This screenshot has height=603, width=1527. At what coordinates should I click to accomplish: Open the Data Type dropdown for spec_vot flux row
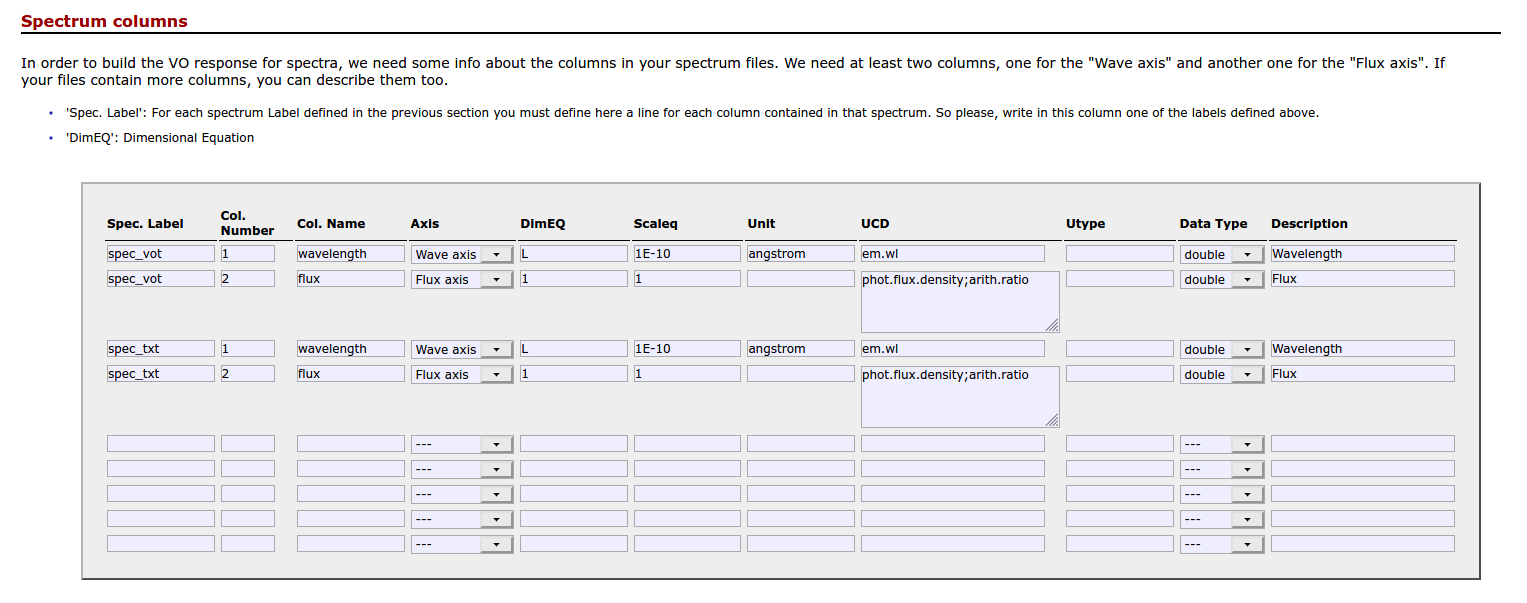pyautogui.click(x=1221, y=279)
